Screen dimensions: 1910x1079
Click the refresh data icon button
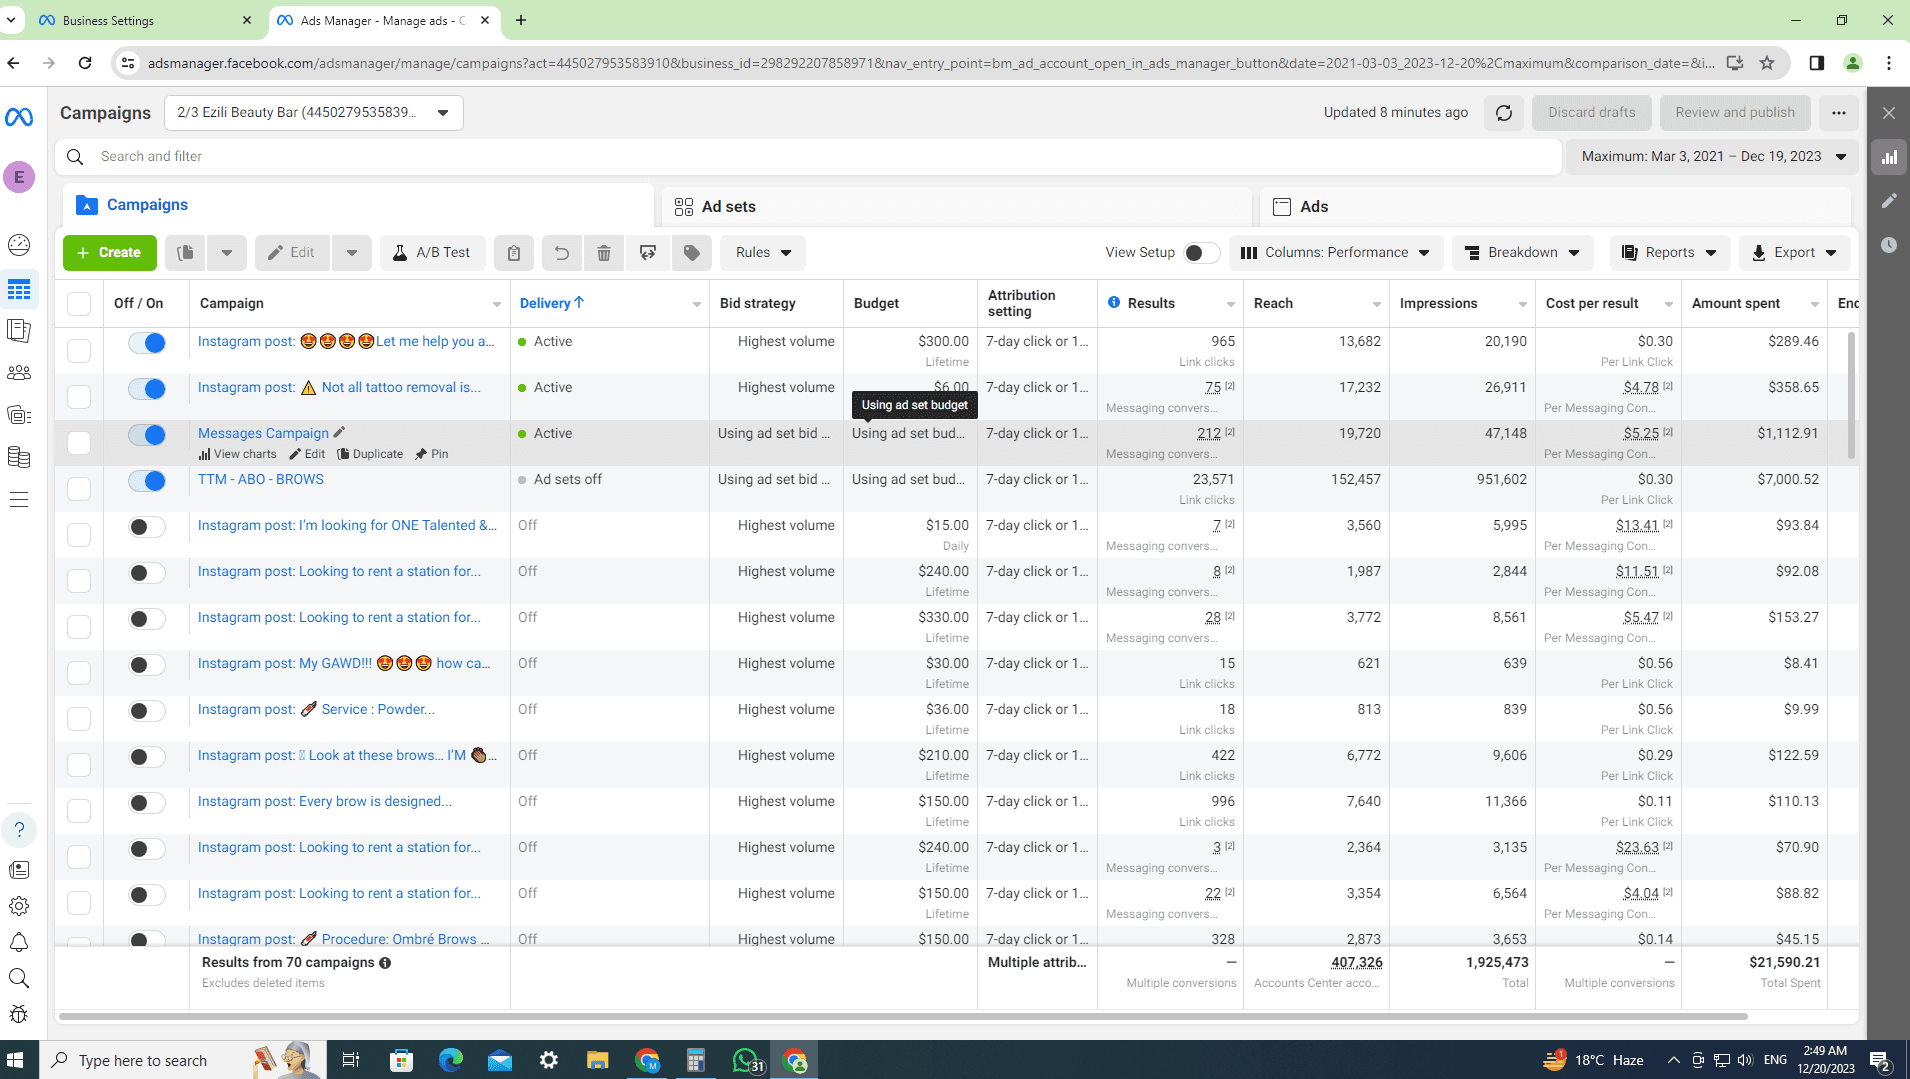(x=1504, y=113)
